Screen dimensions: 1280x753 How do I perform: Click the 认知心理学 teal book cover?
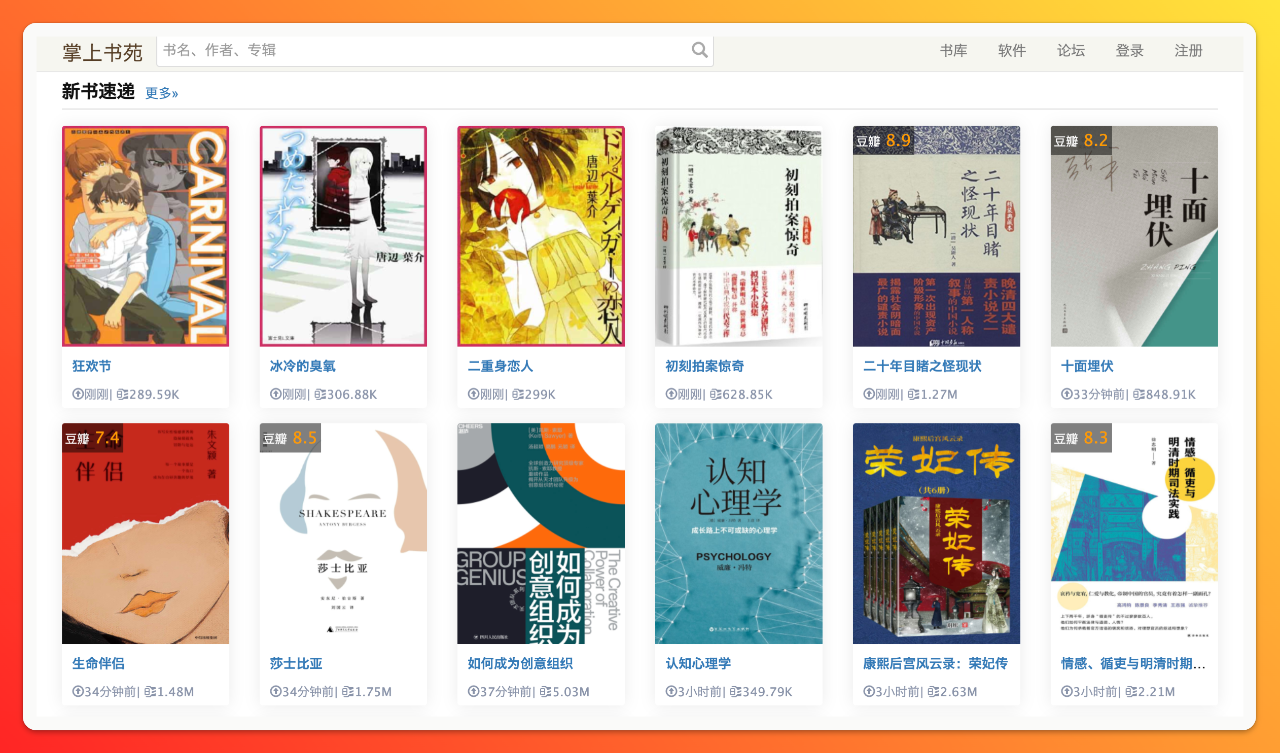(739, 534)
